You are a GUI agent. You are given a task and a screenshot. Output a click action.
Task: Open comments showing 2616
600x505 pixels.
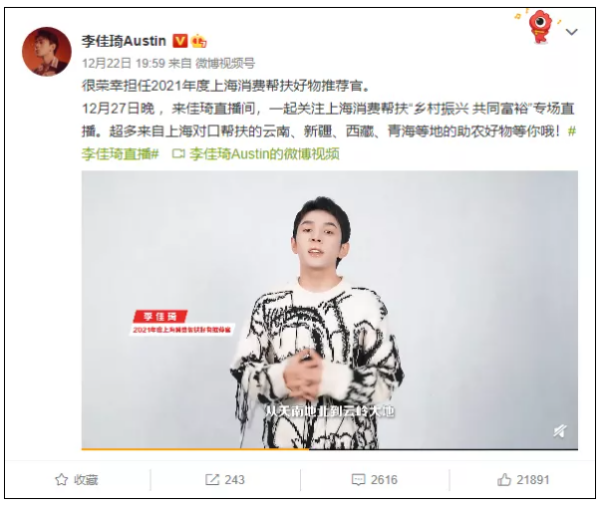(375, 479)
